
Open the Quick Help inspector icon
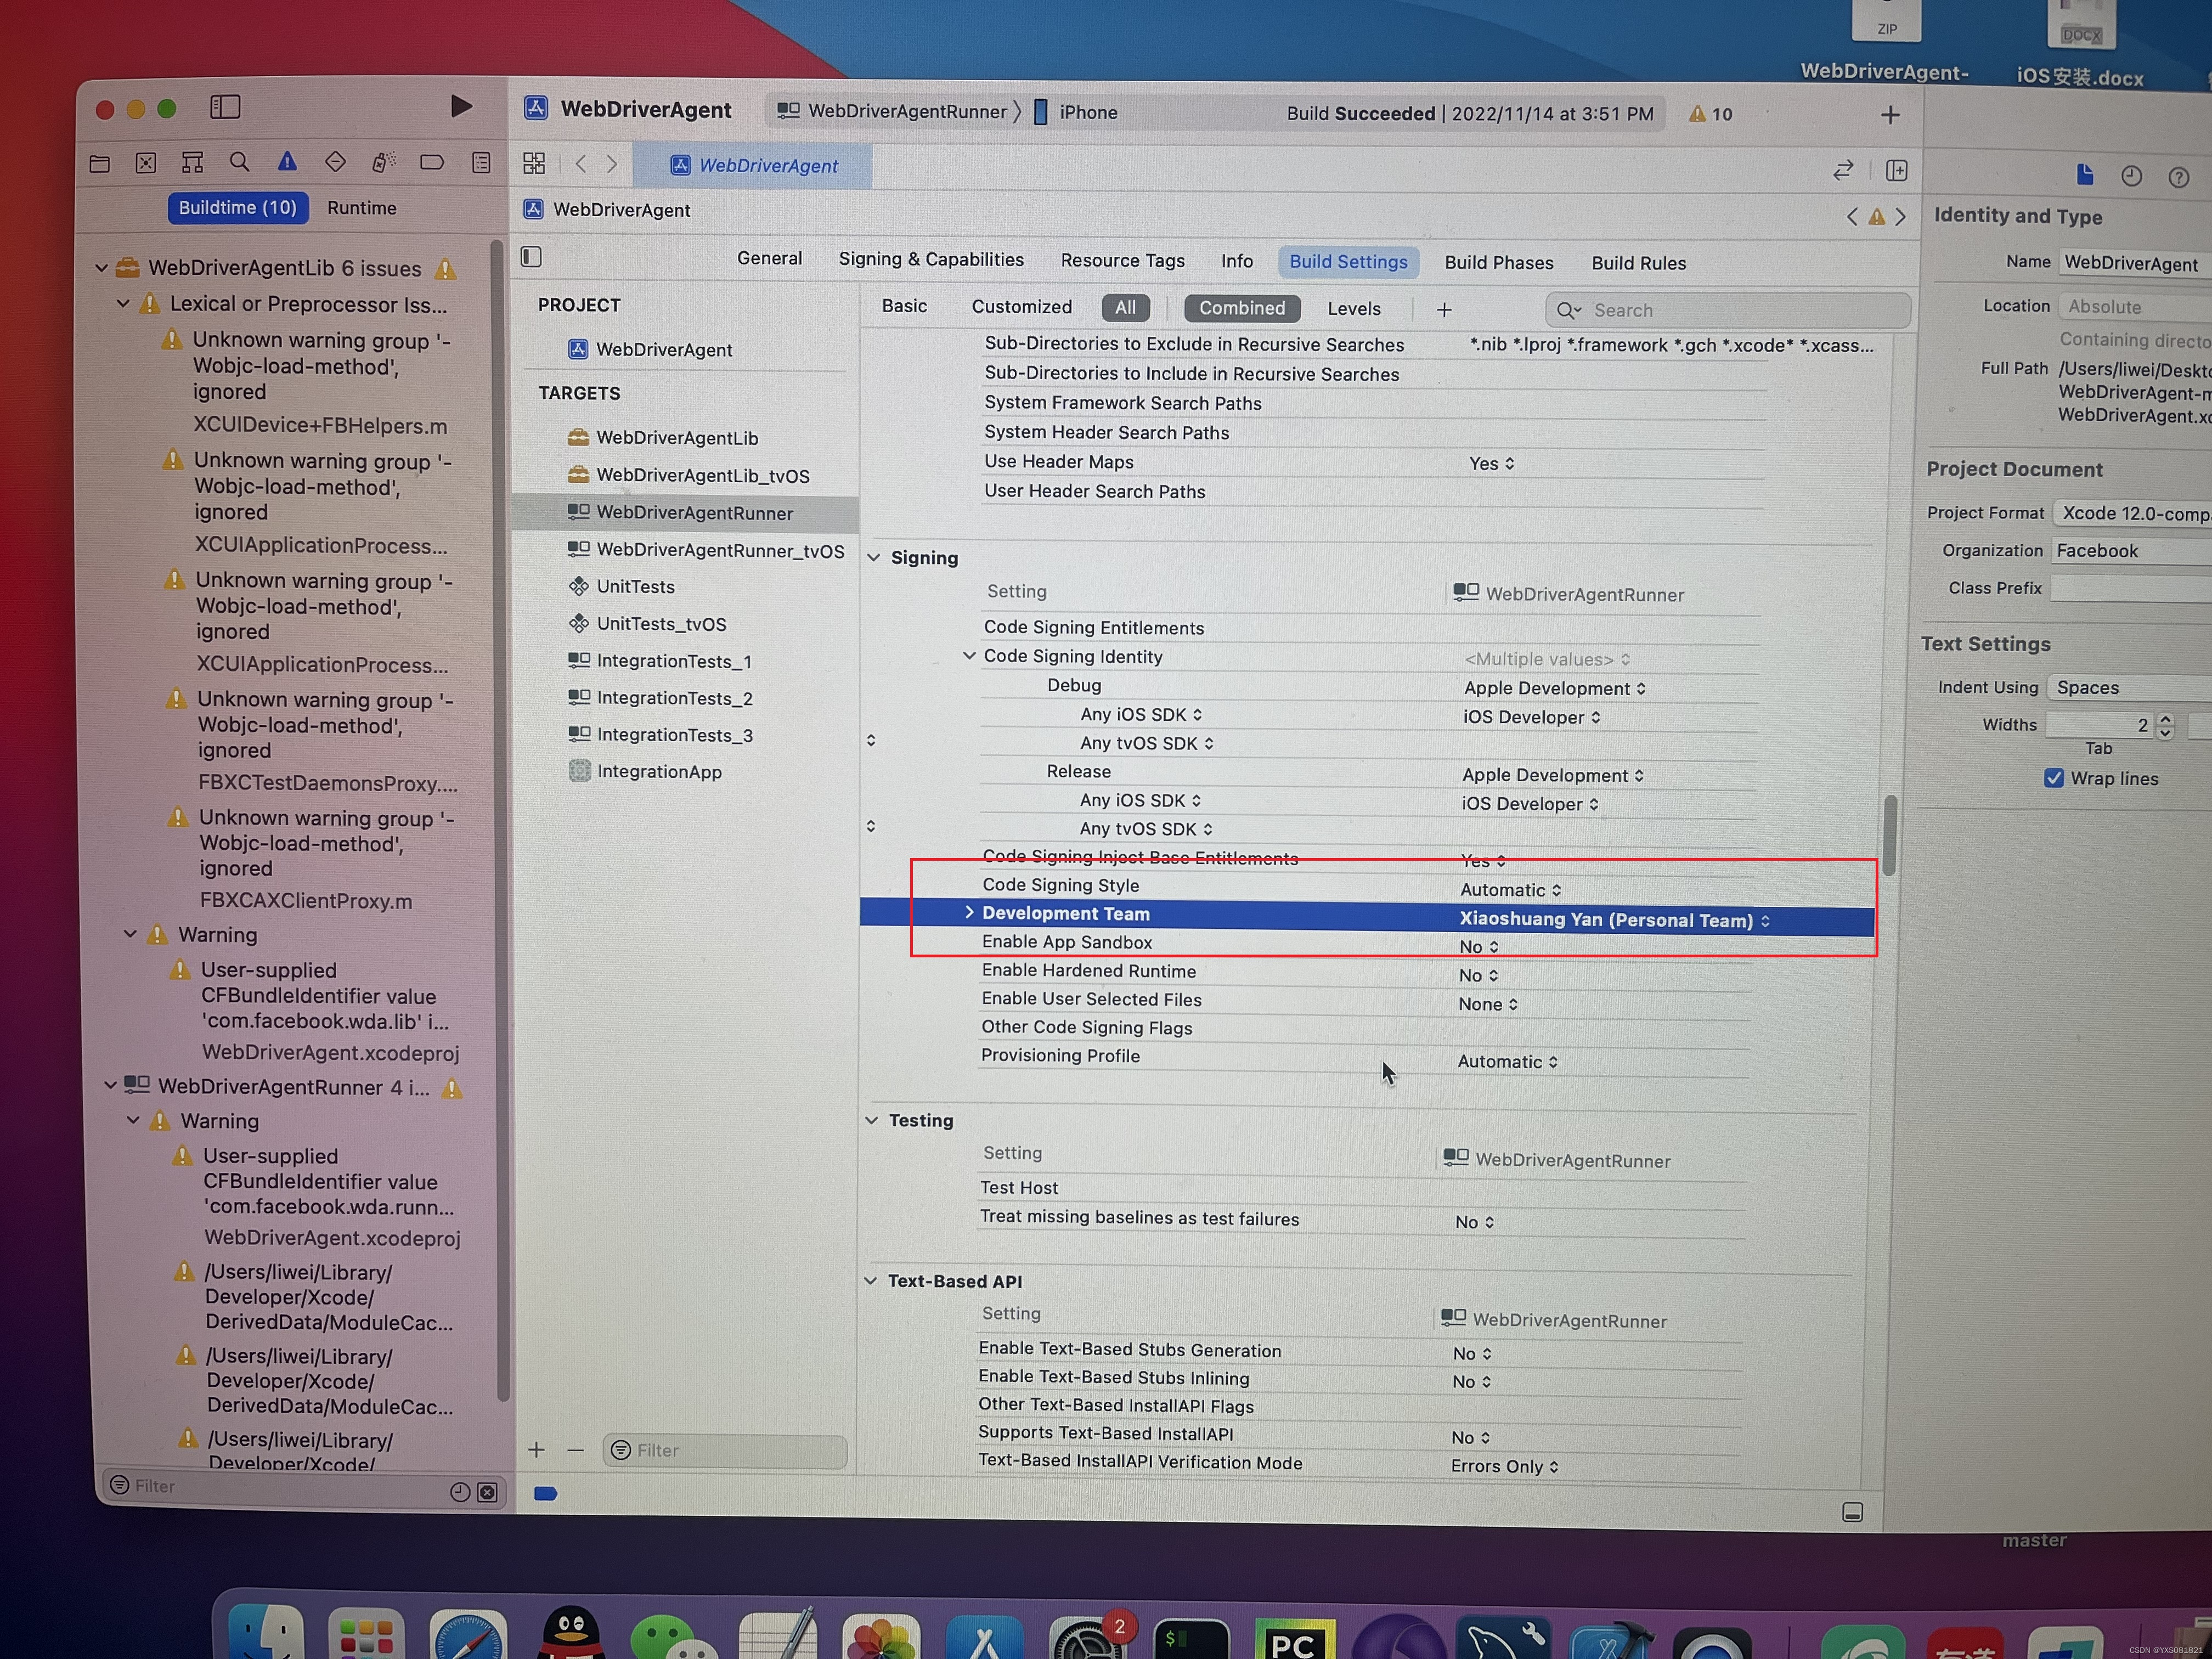[x=2178, y=177]
